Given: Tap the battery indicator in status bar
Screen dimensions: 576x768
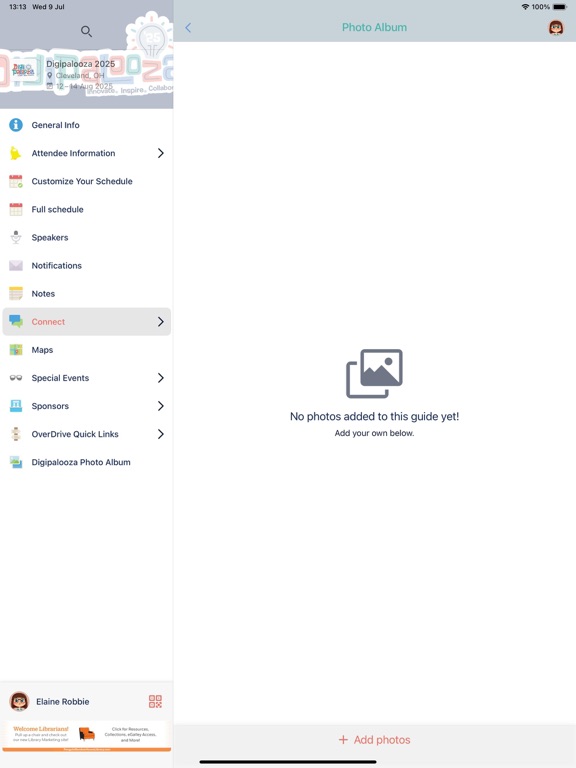Looking at the screenshot, I should 560,7.
